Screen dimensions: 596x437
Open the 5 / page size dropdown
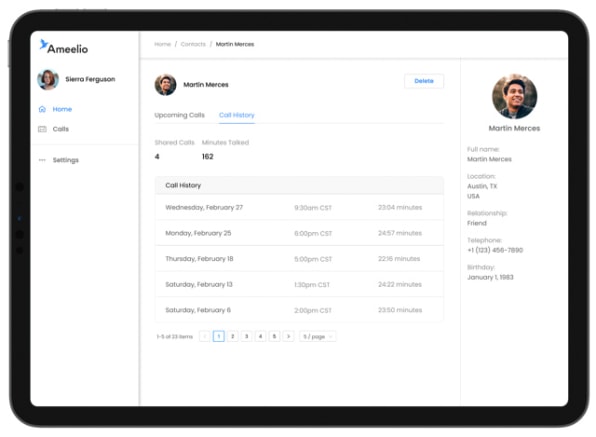coord(318,336)
